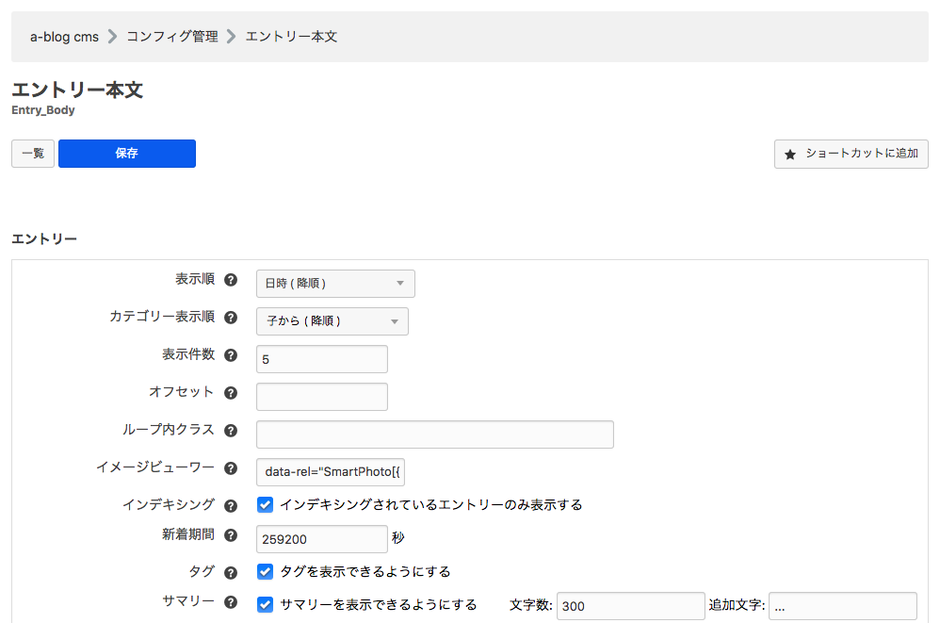Show help for インデキシング option
The image size is (940, 623).
(x=231, y=506)
